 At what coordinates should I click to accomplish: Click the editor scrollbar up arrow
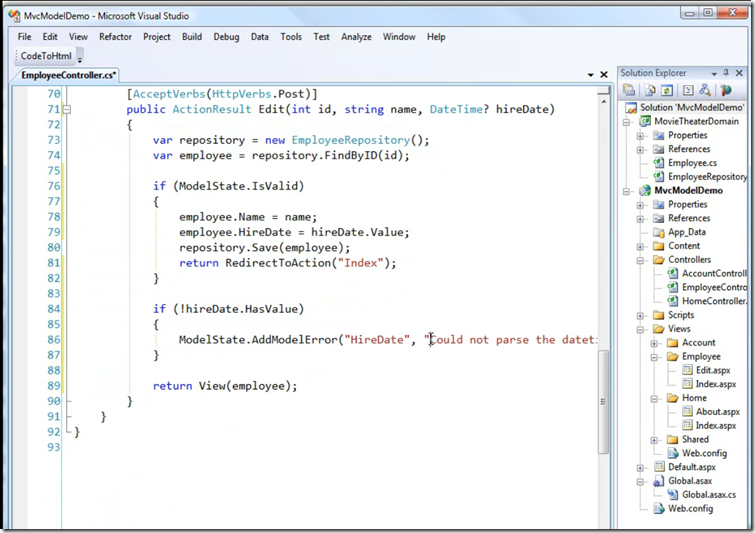tap(603, 102)
